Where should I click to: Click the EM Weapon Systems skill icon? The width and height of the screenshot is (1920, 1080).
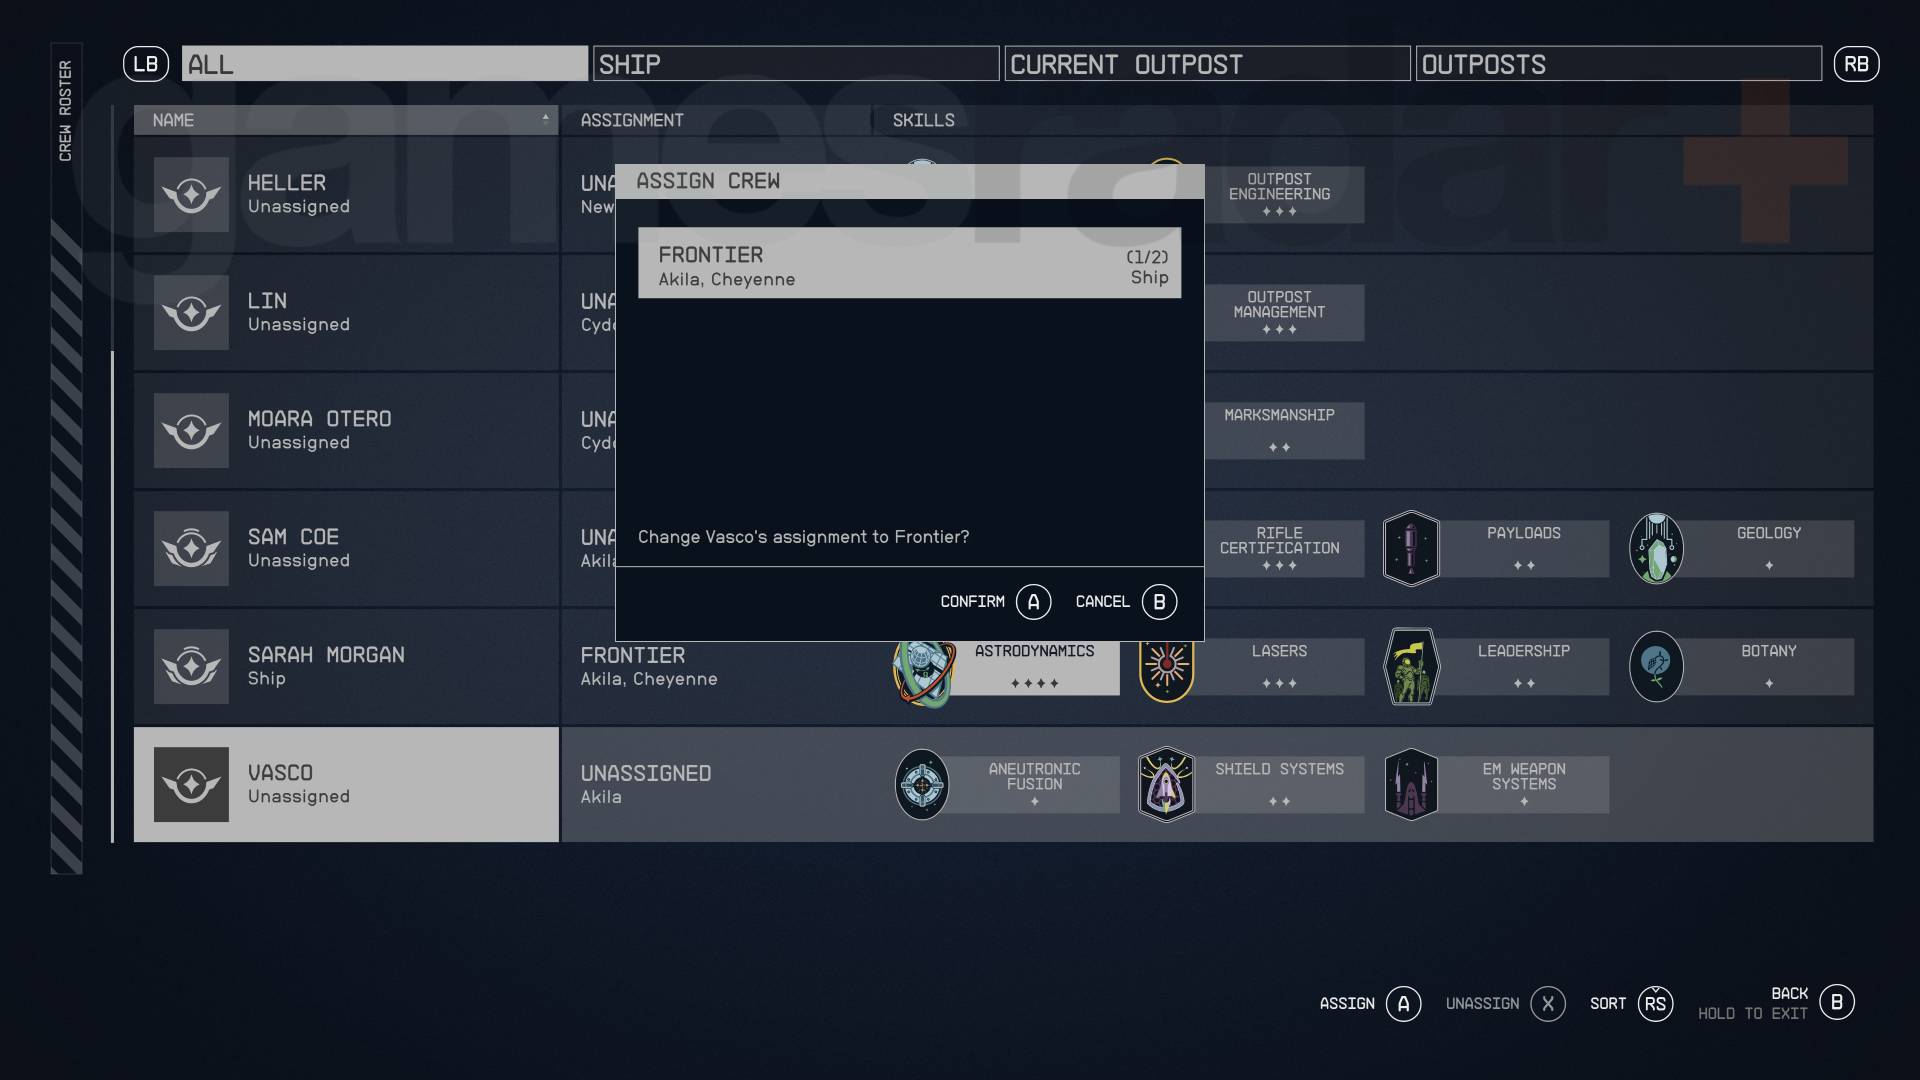(x=1411, y=783)
